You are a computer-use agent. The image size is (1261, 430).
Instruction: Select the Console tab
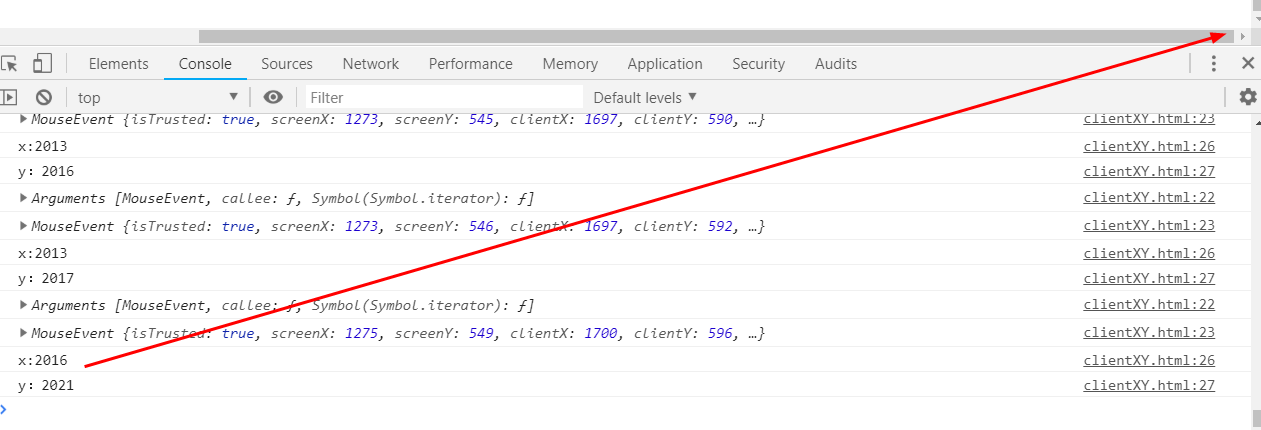coord(205,64)
